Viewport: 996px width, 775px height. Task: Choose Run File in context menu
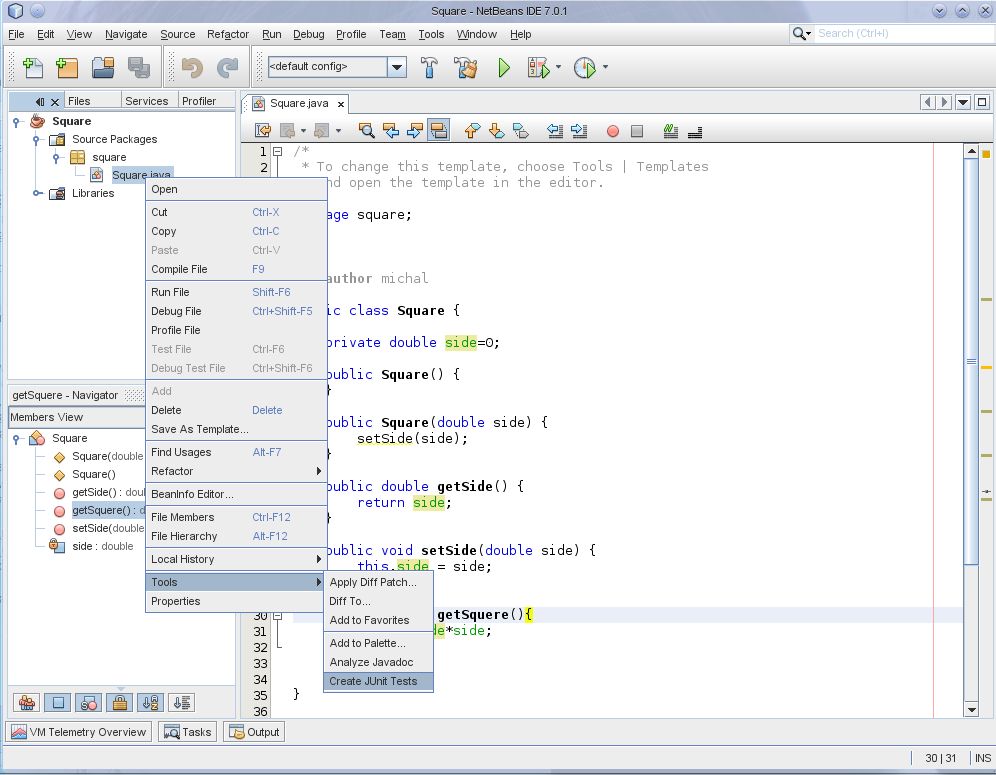click(x=236, y=292)
